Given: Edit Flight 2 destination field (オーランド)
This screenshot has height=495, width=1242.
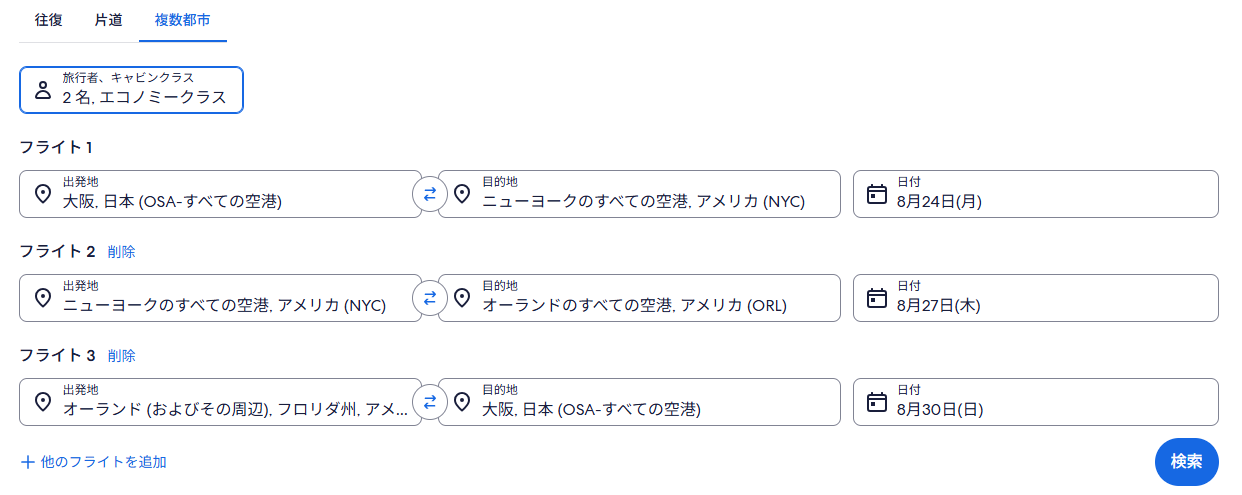Looking at the screenshot, I should 643,298.
